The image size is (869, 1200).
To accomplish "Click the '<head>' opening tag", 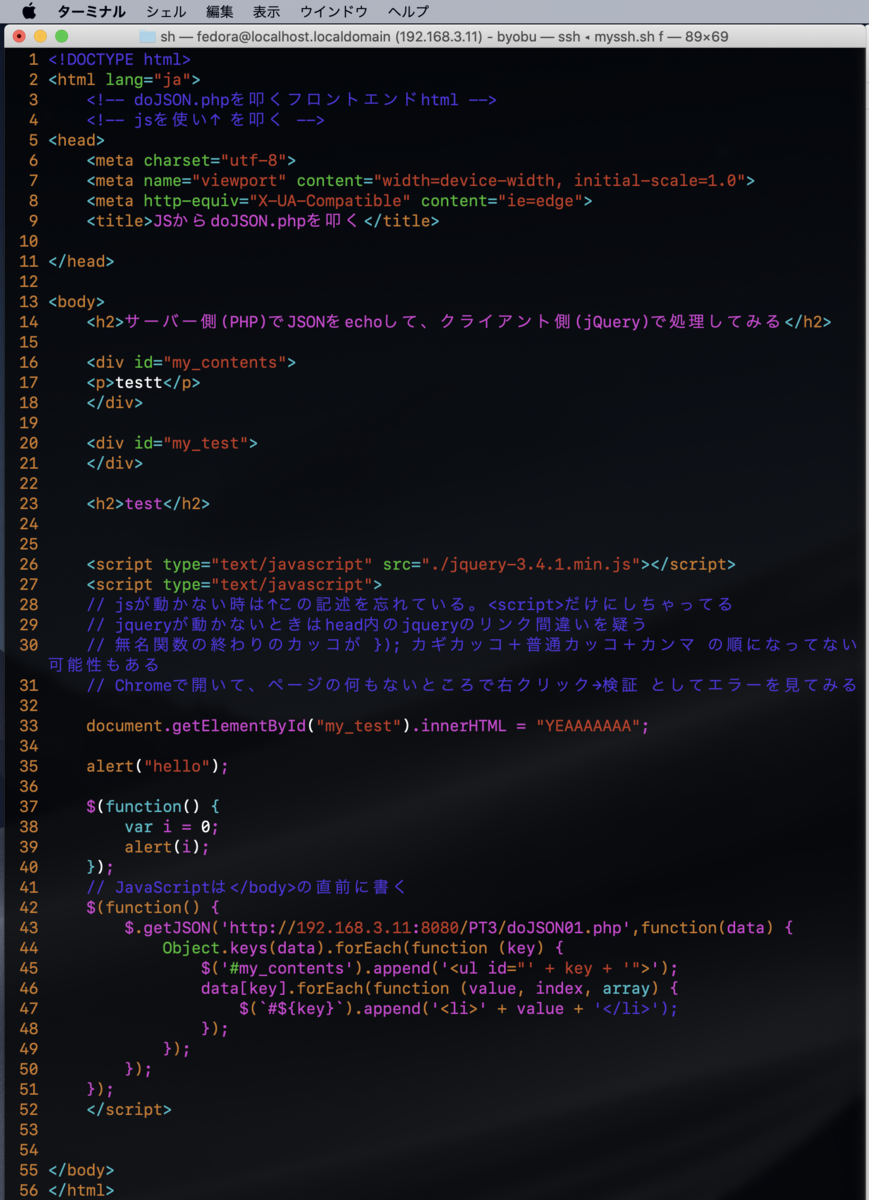I will coord(76,140).
